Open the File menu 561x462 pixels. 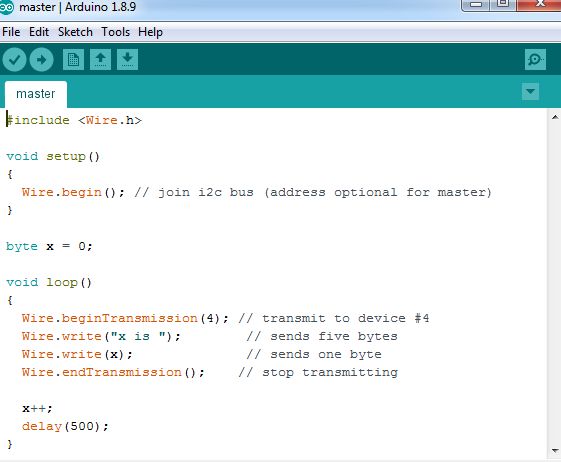(x=11, y=32)
